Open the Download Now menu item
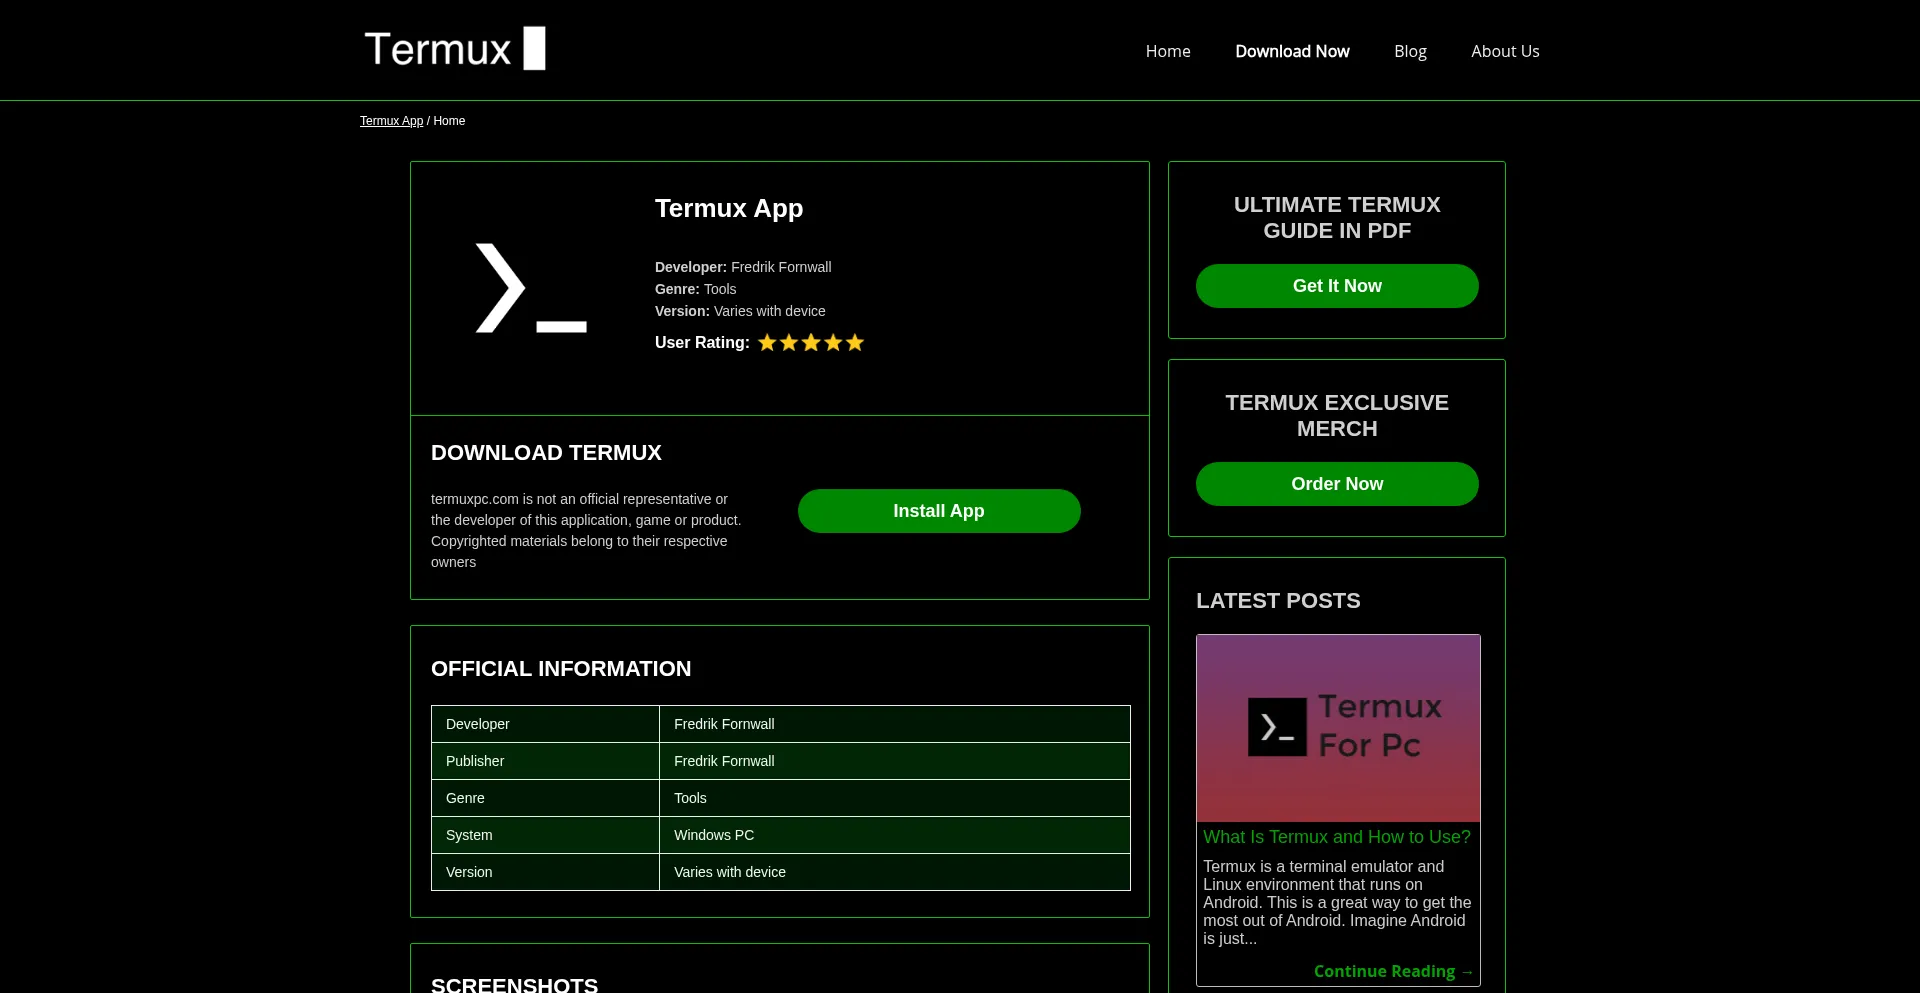This screenshot has height=993, width=1920. tap(1292, 50)
